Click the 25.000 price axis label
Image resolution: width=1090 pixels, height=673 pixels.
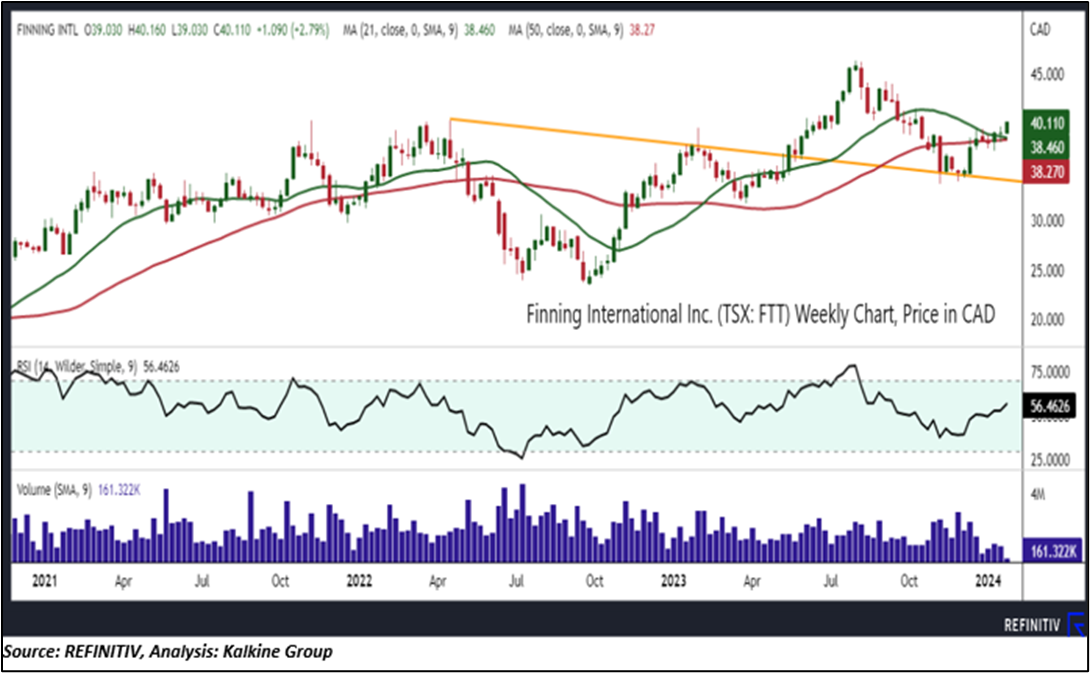tap(1047, 270)
